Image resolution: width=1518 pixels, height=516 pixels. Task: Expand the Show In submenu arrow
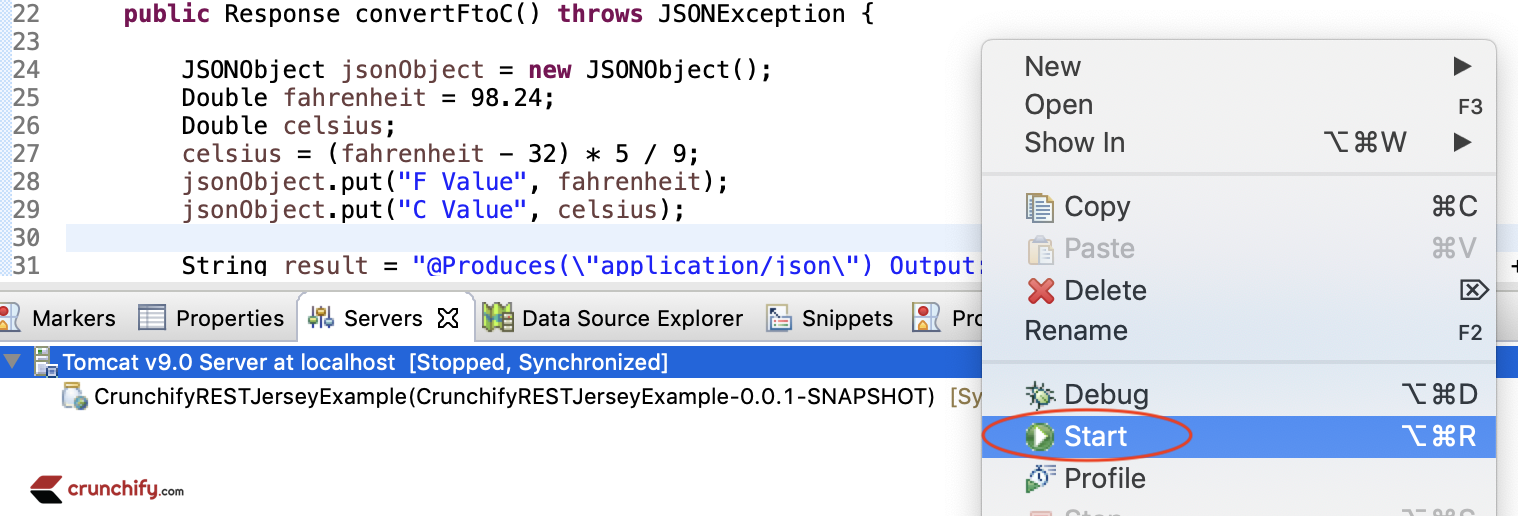click(1462, 143)
